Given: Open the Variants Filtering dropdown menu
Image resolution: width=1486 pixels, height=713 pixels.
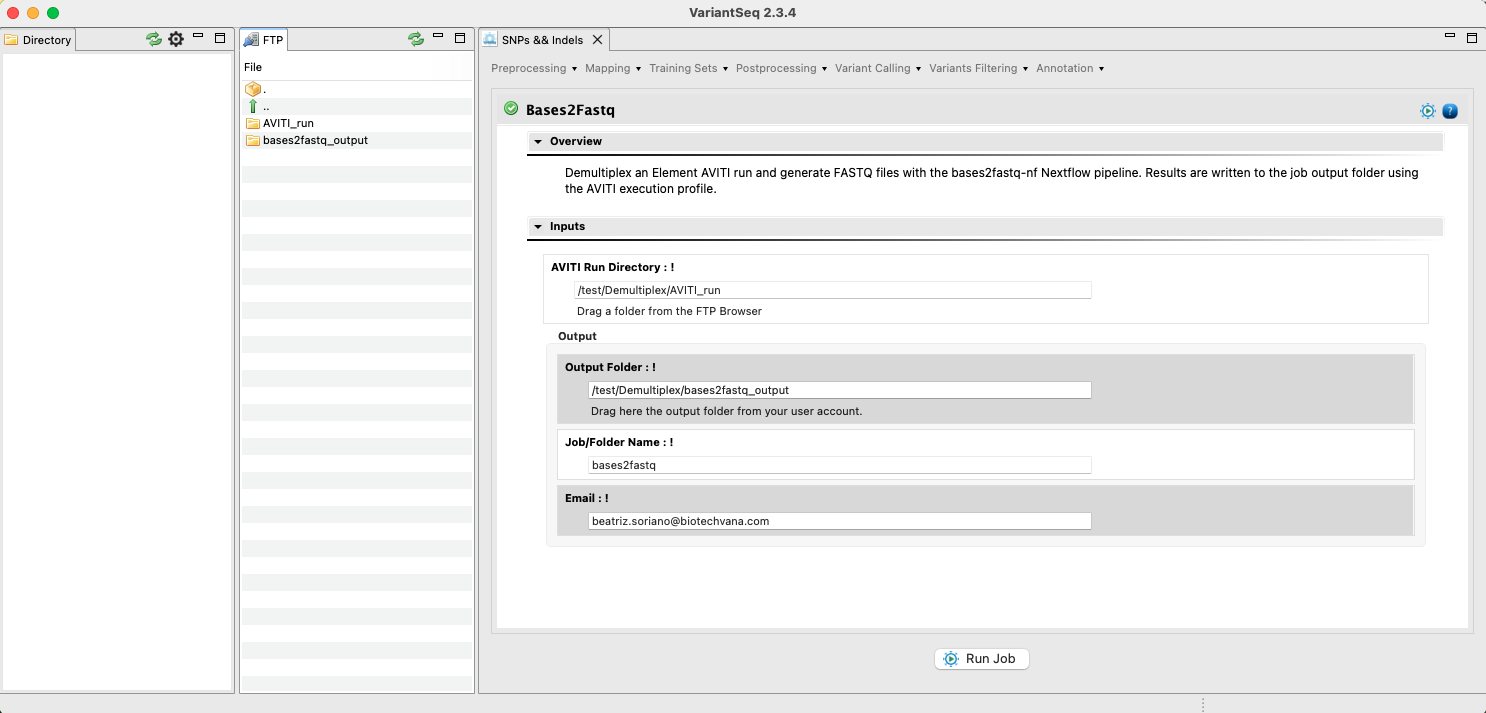Looking at the screenshot, I should tap(978, 68).
